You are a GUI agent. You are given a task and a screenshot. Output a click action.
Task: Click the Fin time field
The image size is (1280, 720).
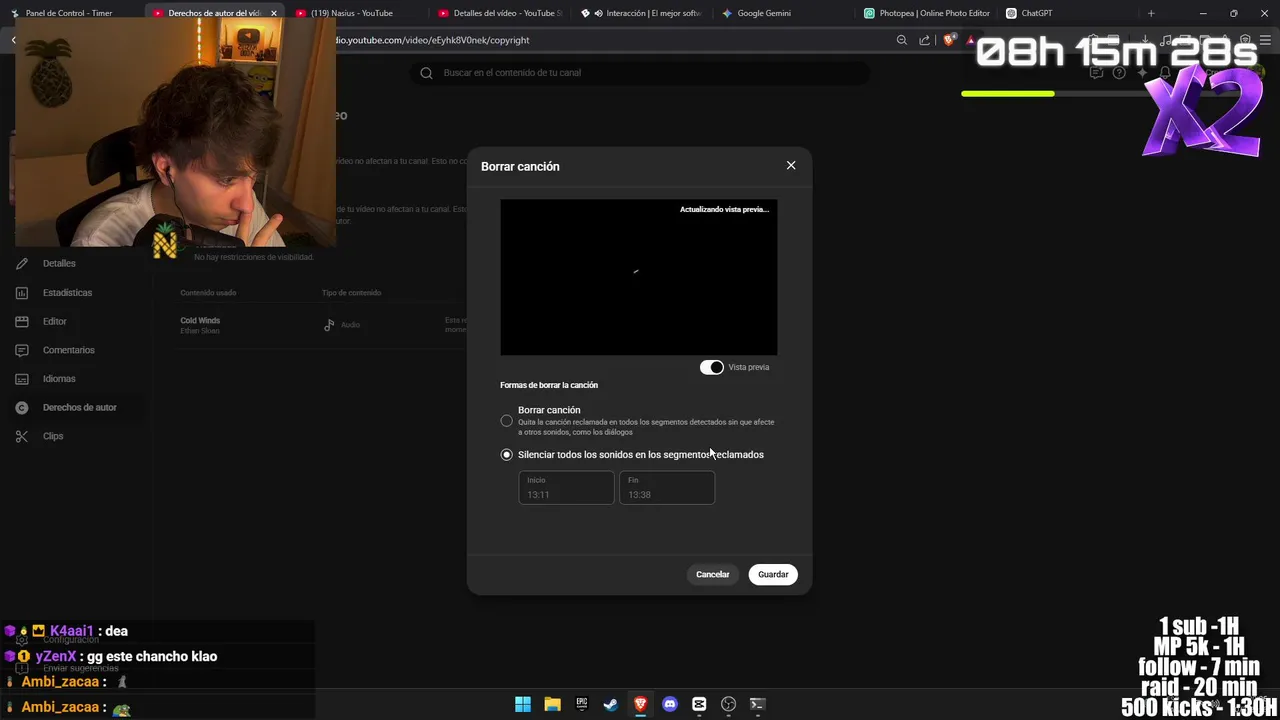(x=667, y=488)
